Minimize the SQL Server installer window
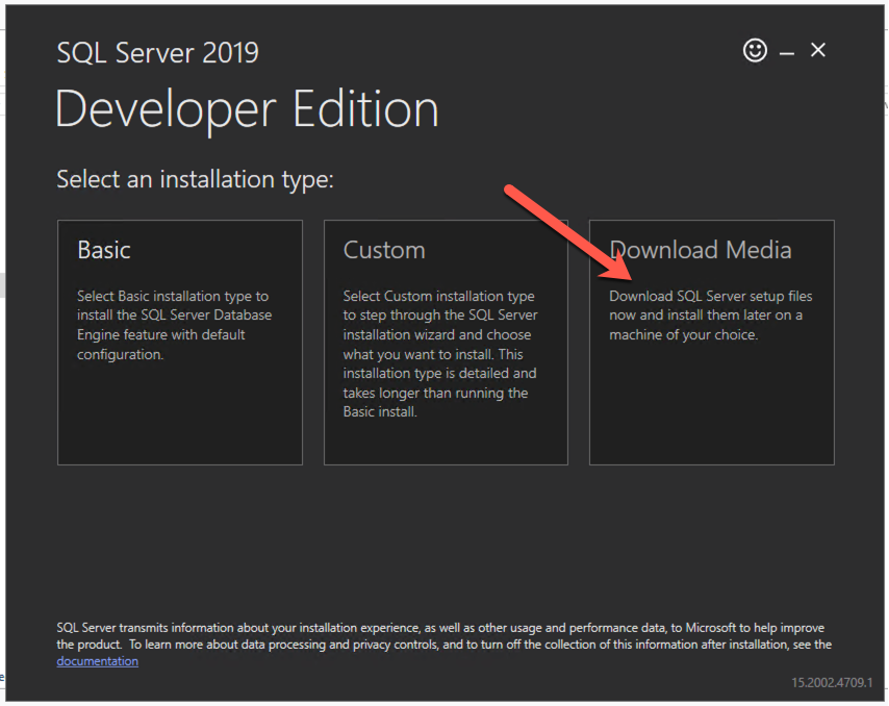This screenshot has height=706, width=889. tap(786, 49)
